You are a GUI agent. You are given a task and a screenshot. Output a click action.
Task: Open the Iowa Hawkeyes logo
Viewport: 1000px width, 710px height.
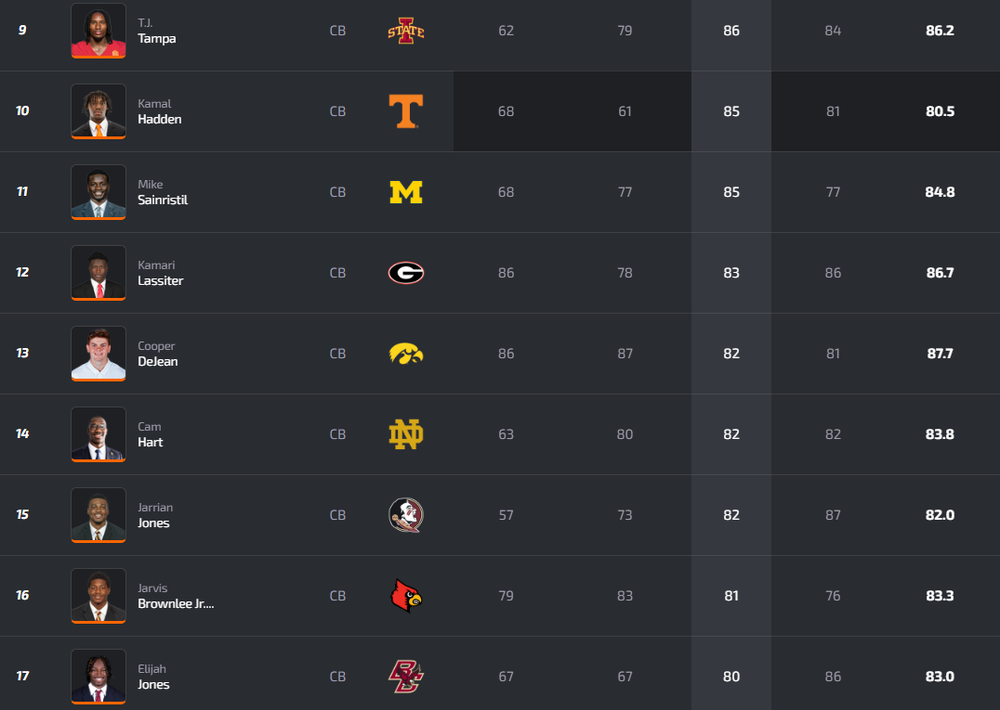pos(405,353)
